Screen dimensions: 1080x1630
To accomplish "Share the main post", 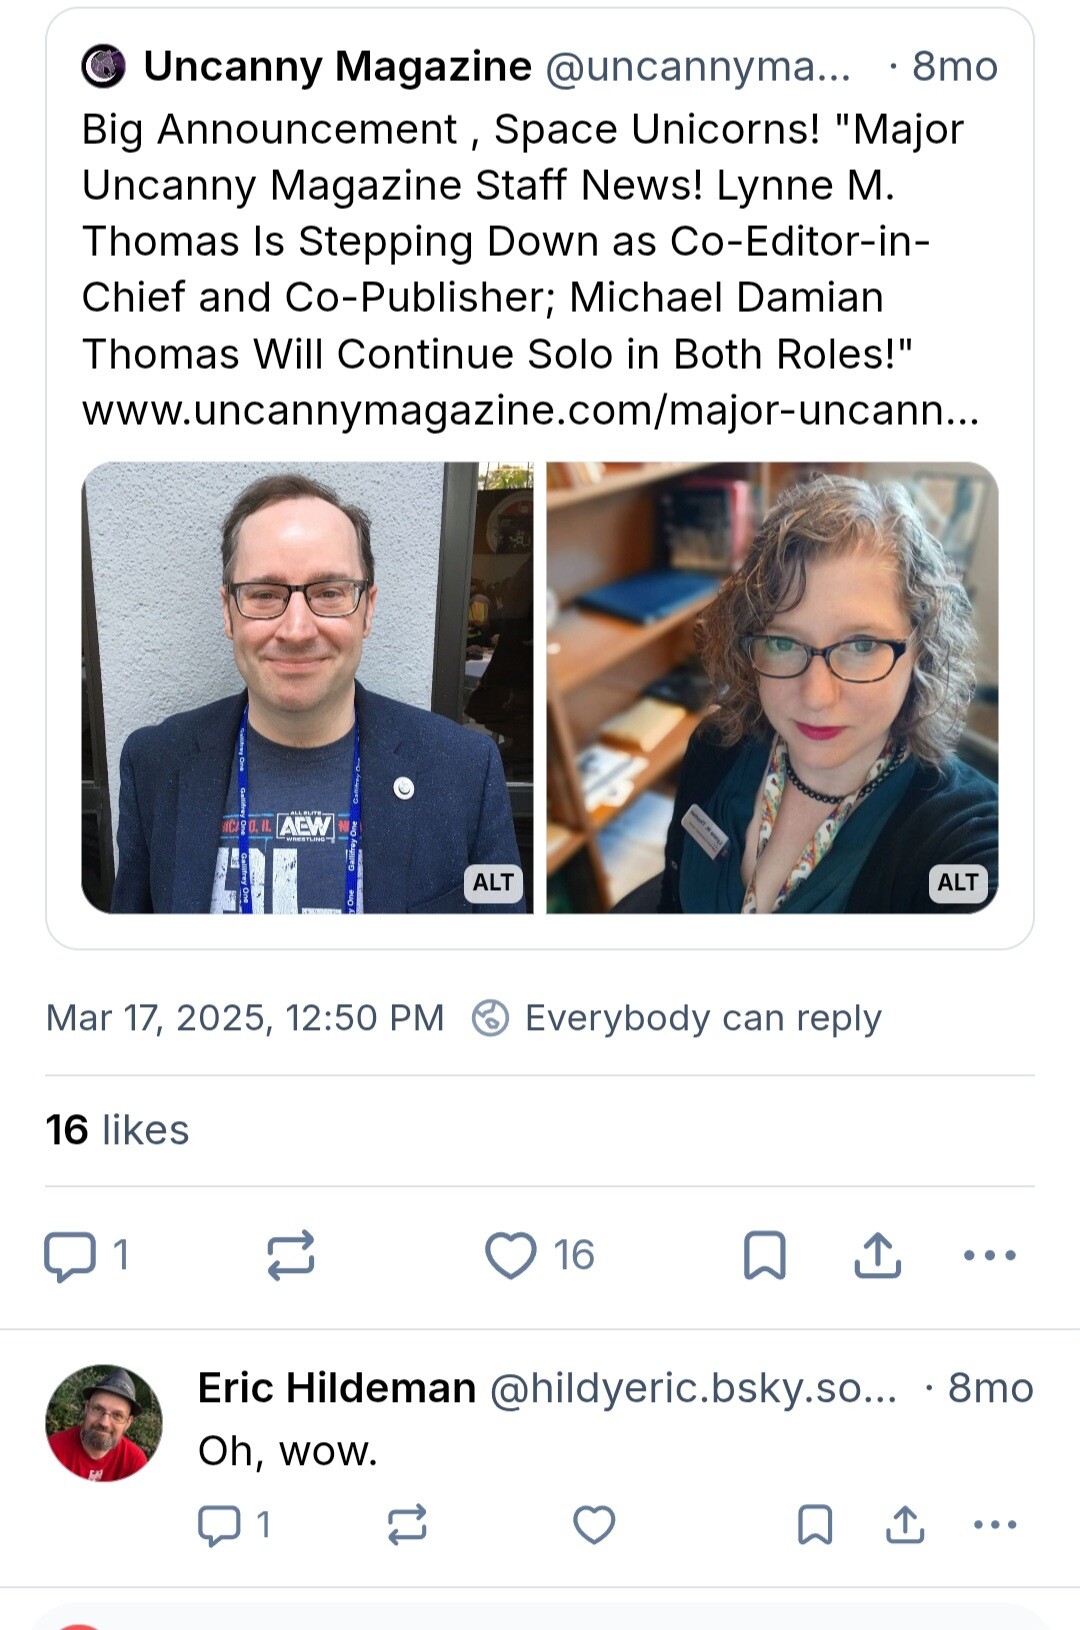I will 878,1255.
